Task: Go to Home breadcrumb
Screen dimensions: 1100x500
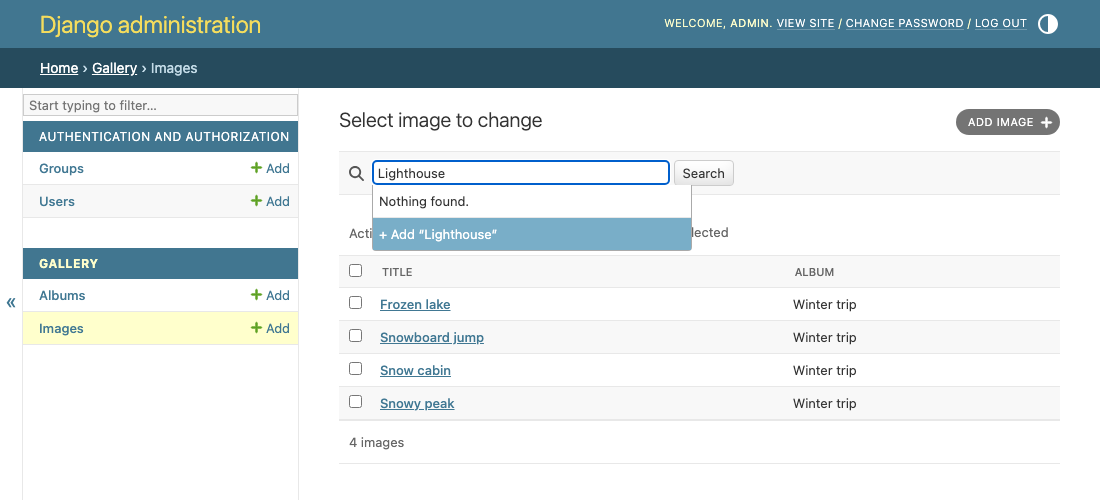Action: point(59,68)
